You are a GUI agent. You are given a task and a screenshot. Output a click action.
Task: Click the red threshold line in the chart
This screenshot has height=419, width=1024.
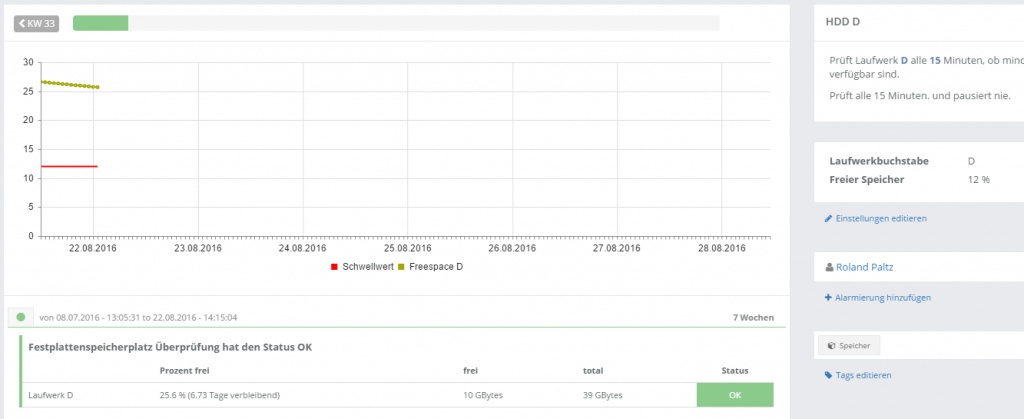68,166
